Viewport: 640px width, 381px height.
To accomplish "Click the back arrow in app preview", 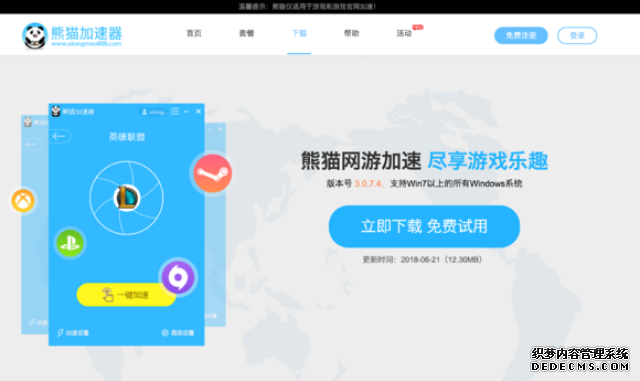I will point(60,136).
